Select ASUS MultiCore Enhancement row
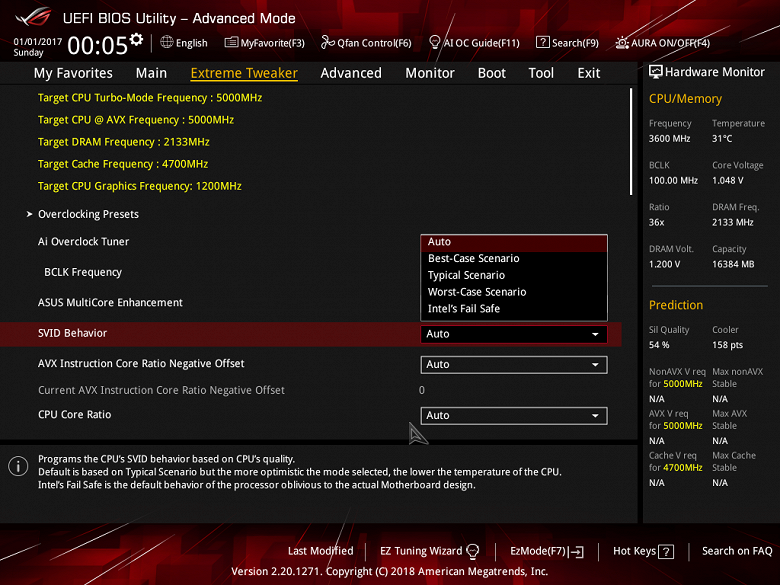780x585 pixels. pyautogui.click(x=110, y=303)
